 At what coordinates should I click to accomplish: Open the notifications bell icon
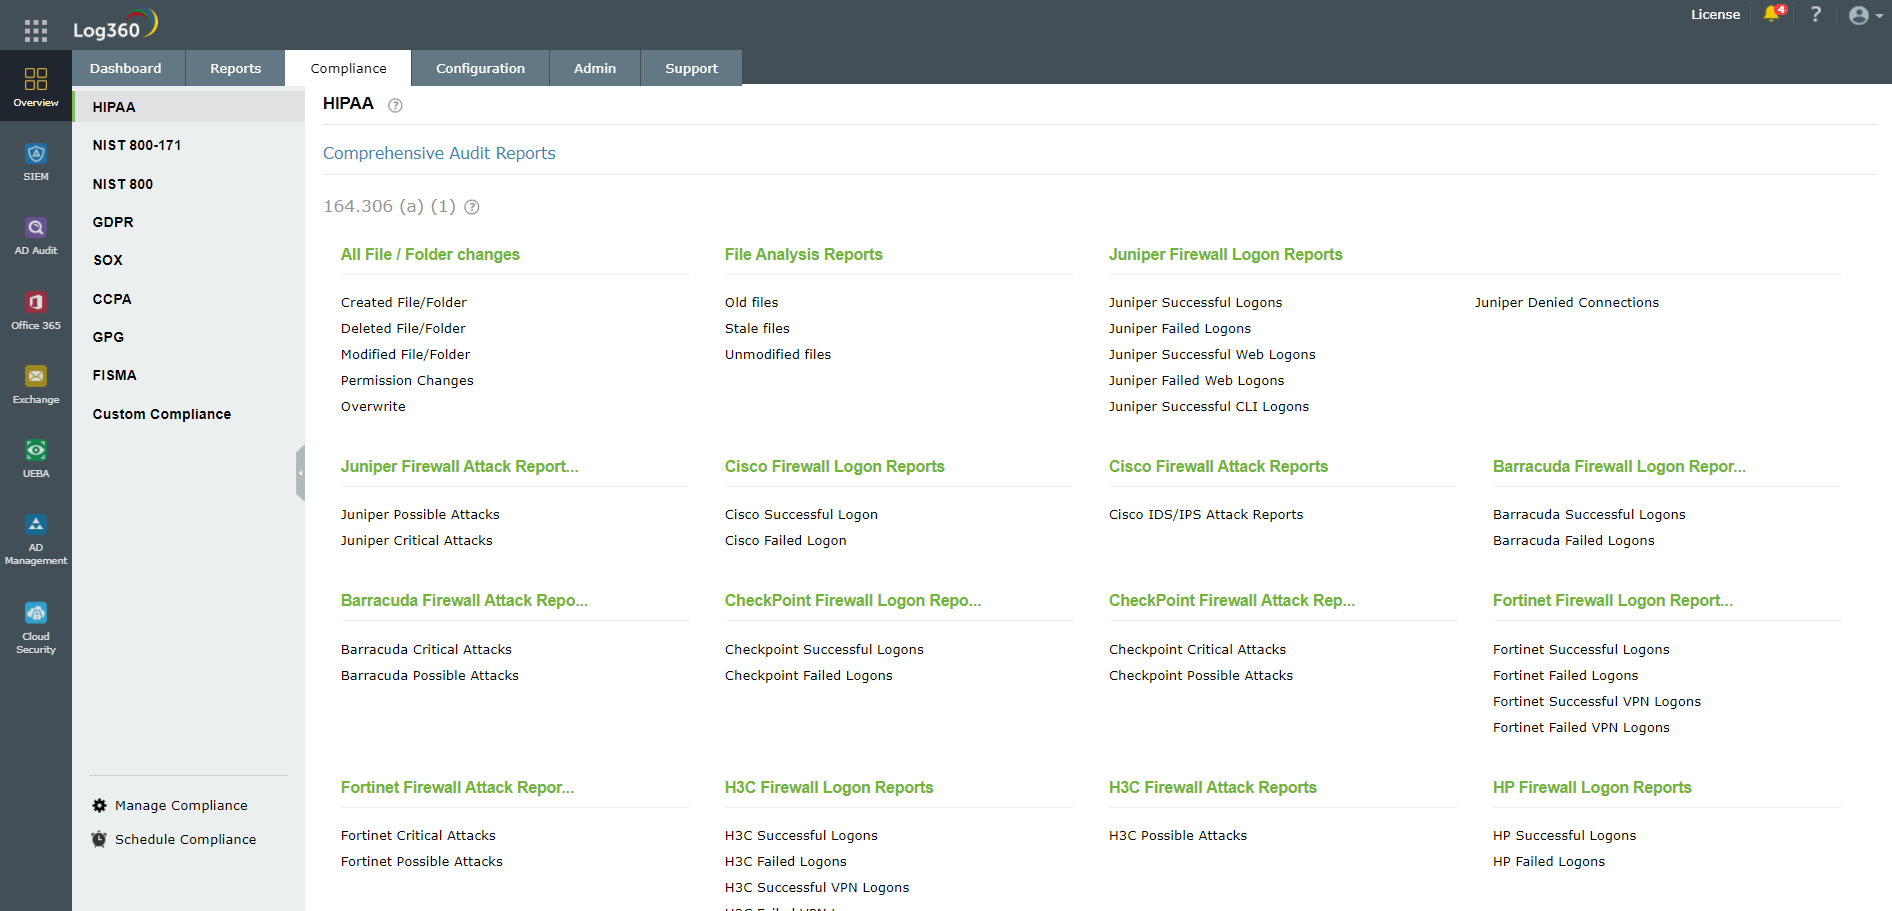point(1773,14)
